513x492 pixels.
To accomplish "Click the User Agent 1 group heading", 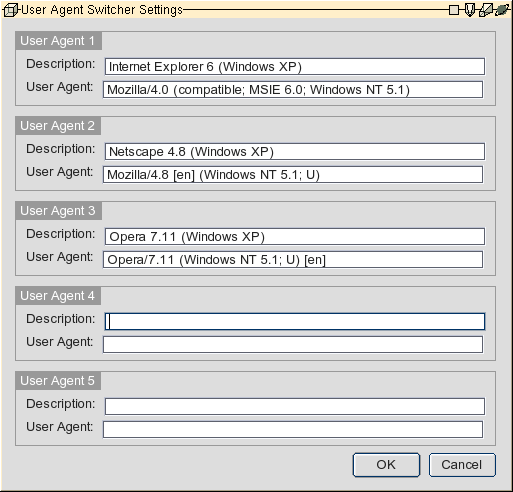I will [58, 41].
